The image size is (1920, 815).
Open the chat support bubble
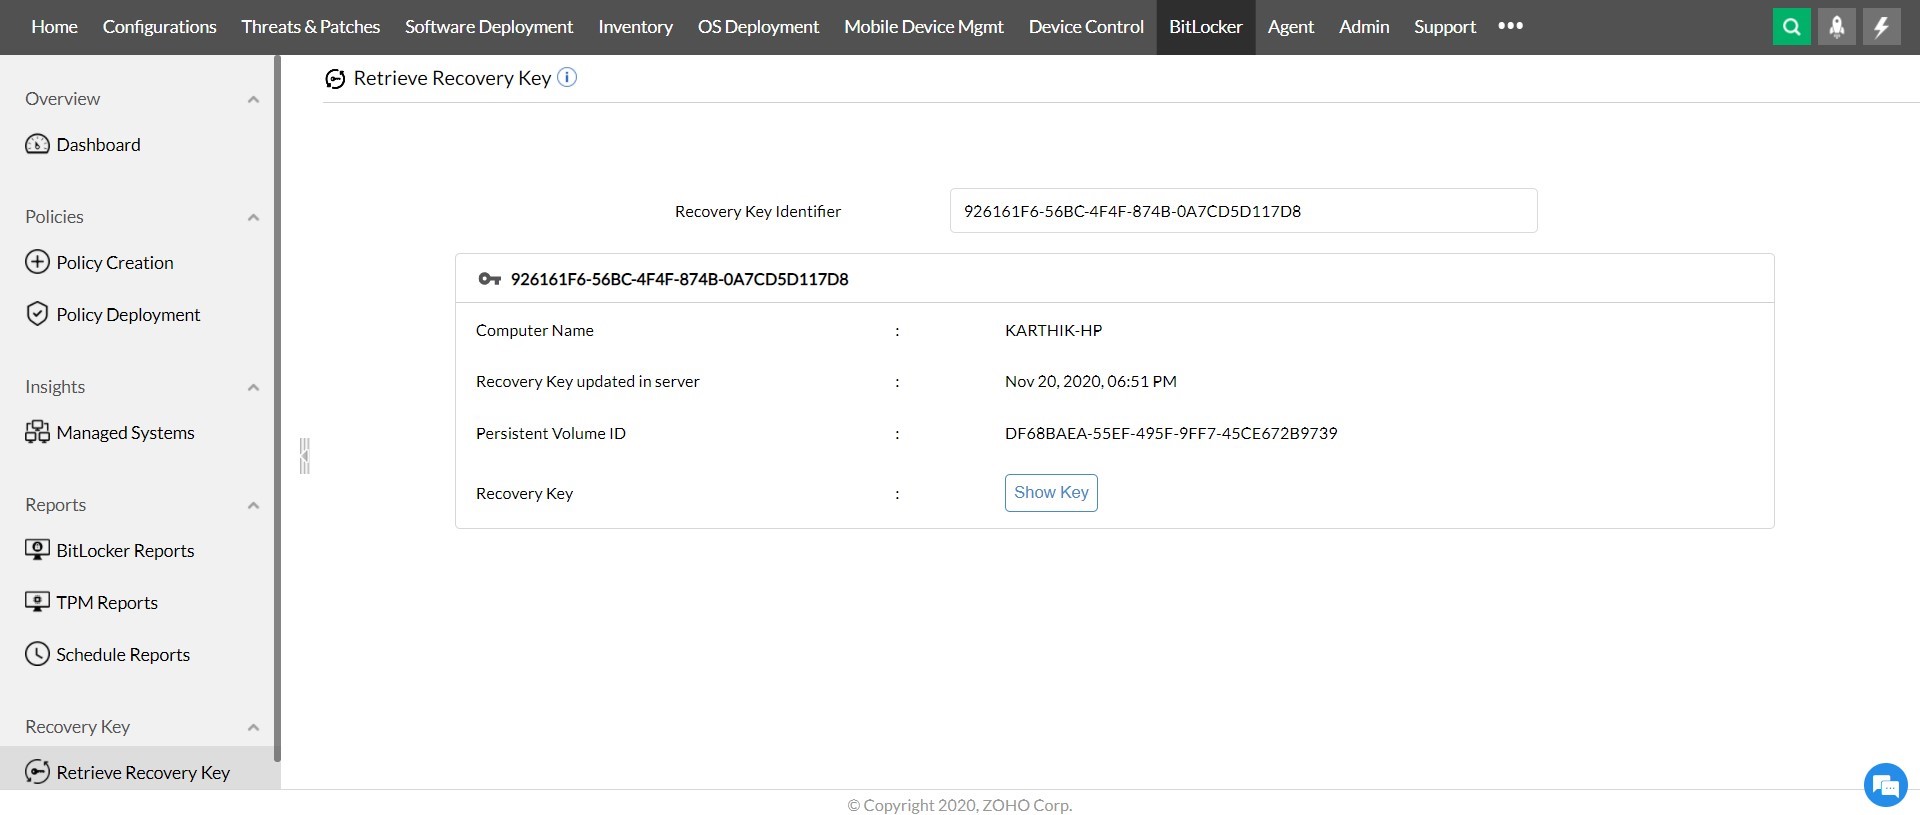(1885, 786)
